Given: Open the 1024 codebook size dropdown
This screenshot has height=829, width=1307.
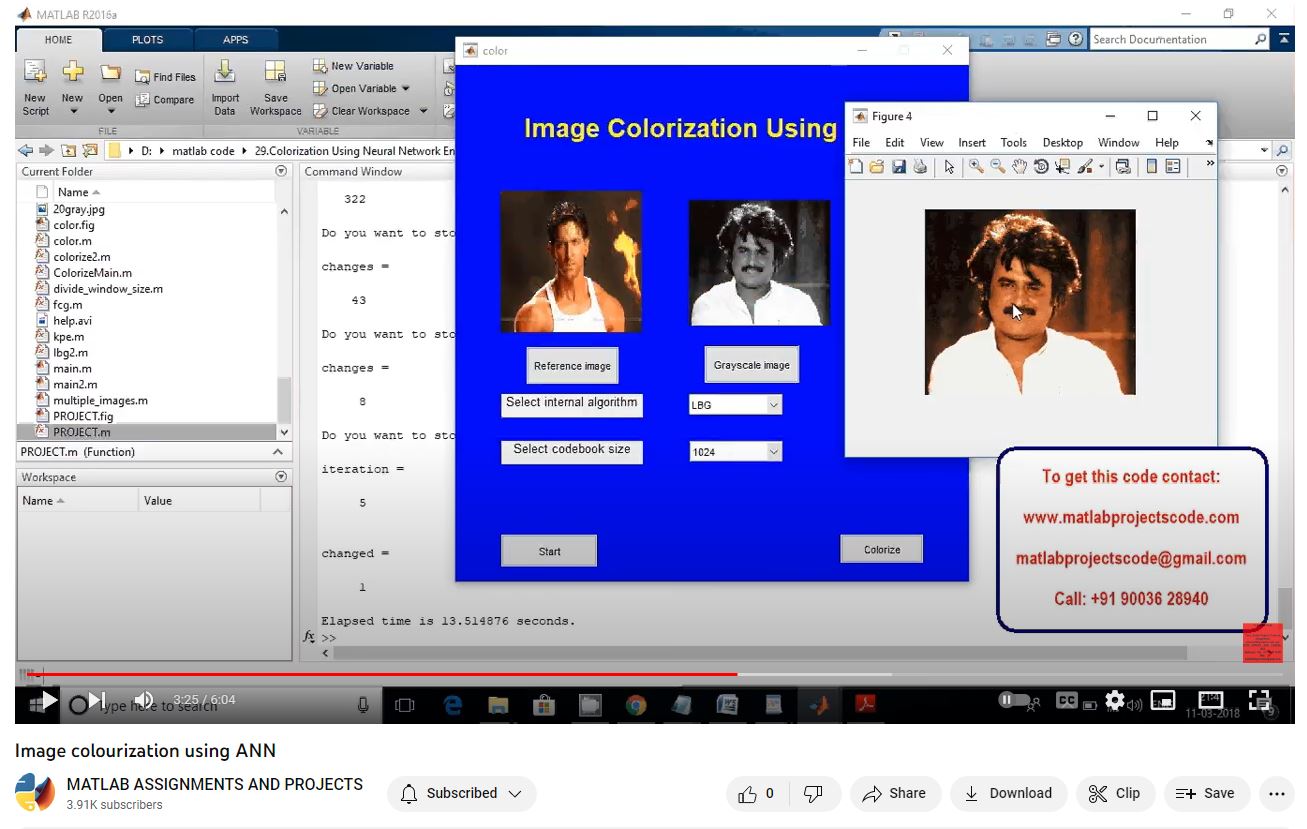Looking at the screenshot, I should tap(735, 452).
